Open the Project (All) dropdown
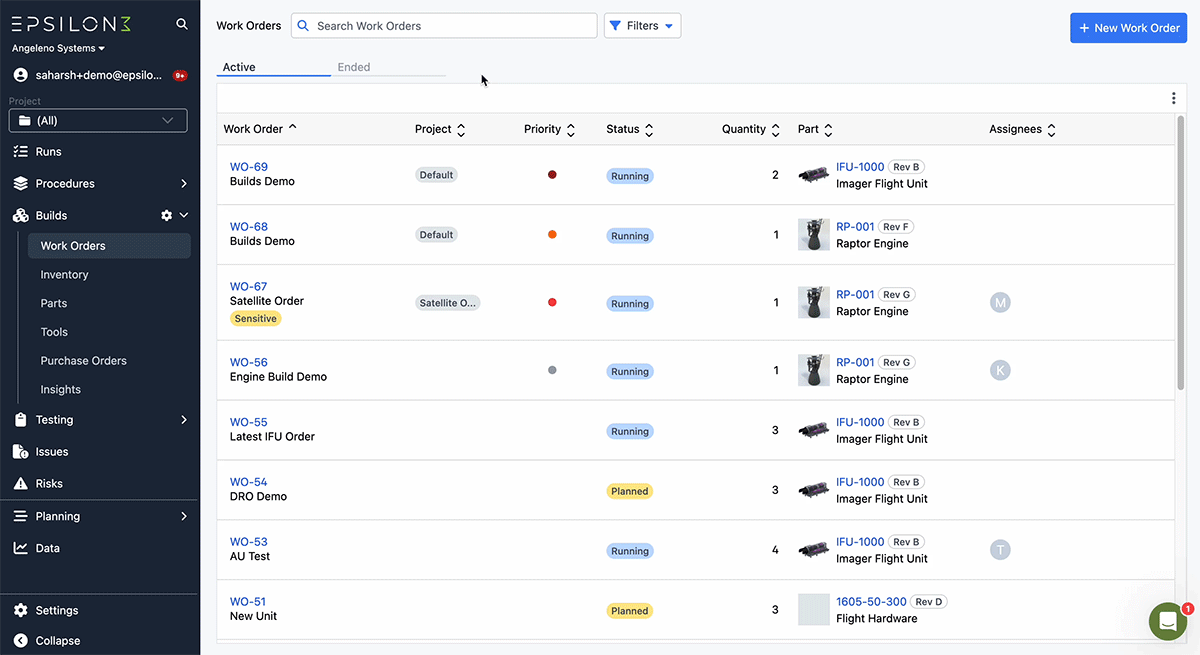The image size is (1200, 655). click(x=98, y=120)
